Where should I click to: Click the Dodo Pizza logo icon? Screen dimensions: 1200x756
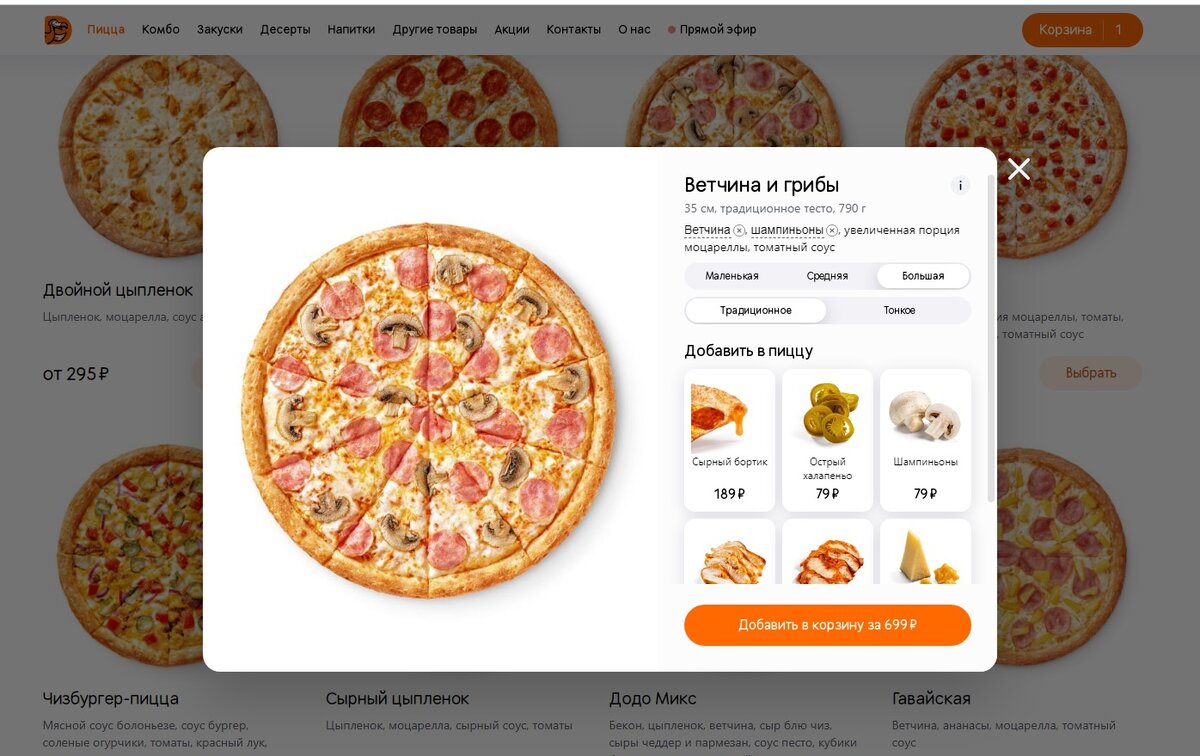[58, 30]
